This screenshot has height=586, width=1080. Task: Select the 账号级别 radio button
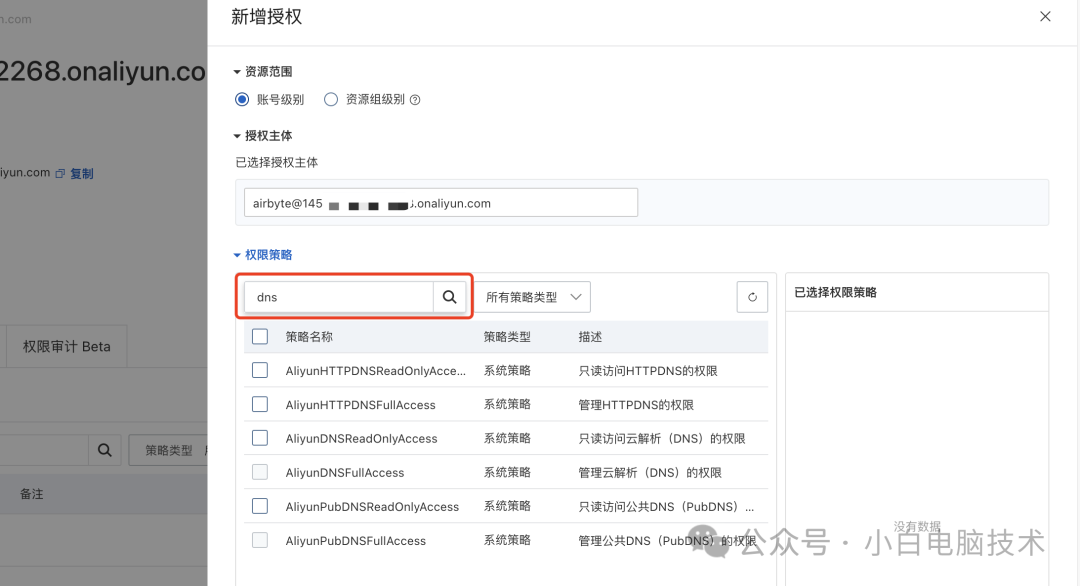[242, 99]
